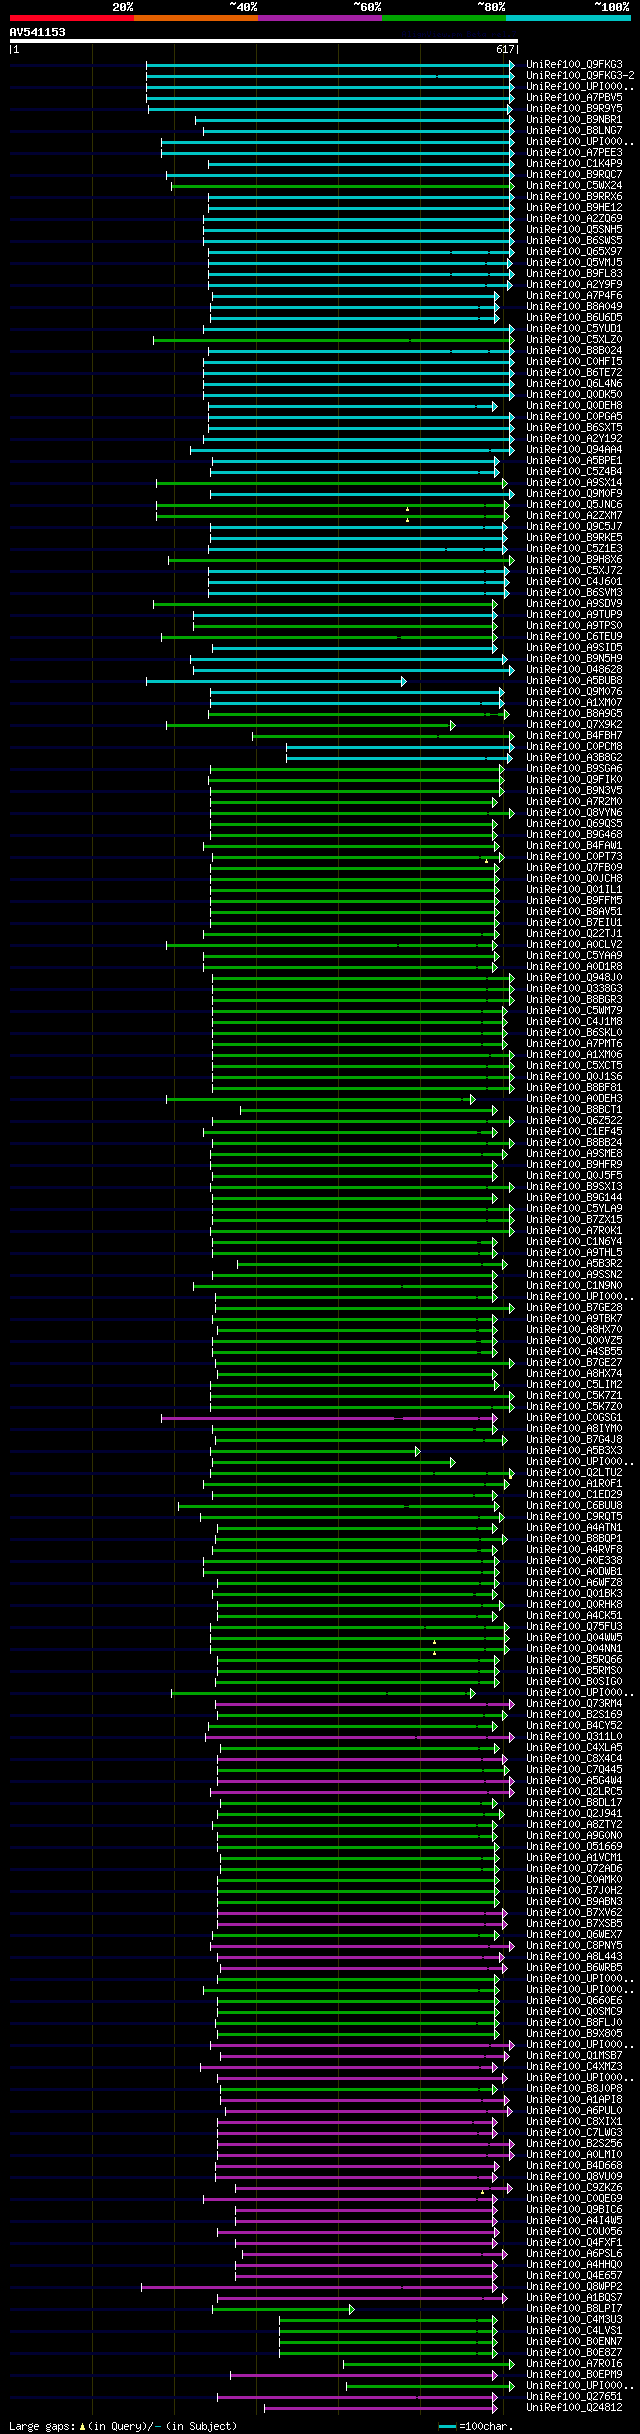640x2434 pixels.
Task: Select the UniRef100_C0PGA5 label
Action: [574, 417]
